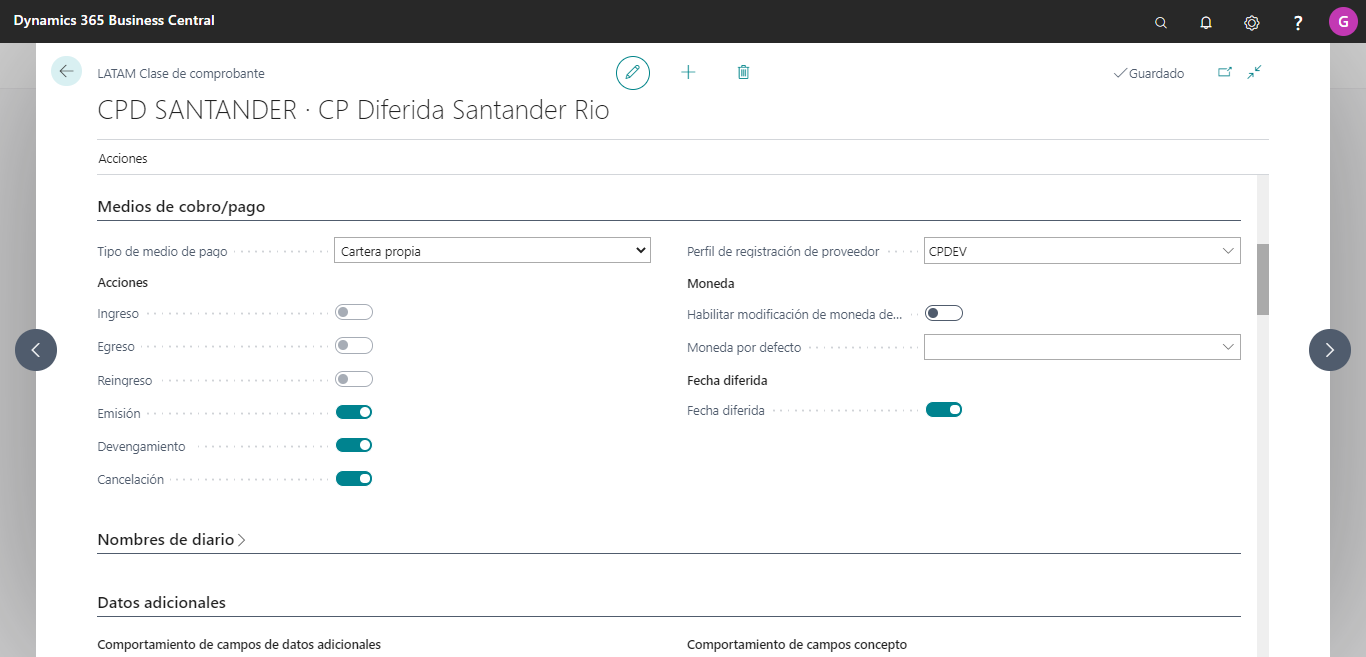Viewport: 1366px width, 657px height.
Task: Click the pencil edit icon
Action: pyautogui.click(x=633, y=72)
